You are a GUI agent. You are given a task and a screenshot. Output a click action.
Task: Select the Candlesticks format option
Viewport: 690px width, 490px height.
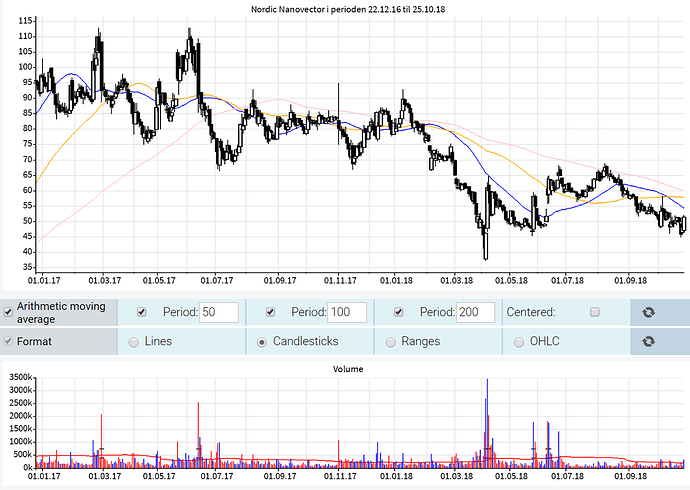point(262,342)
